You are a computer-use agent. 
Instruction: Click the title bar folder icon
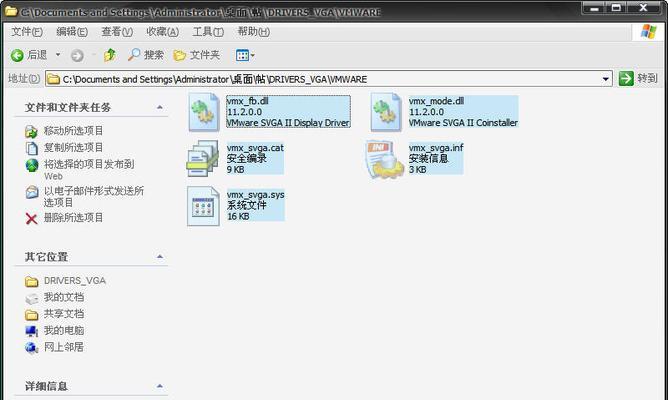[x=11, y=12]
